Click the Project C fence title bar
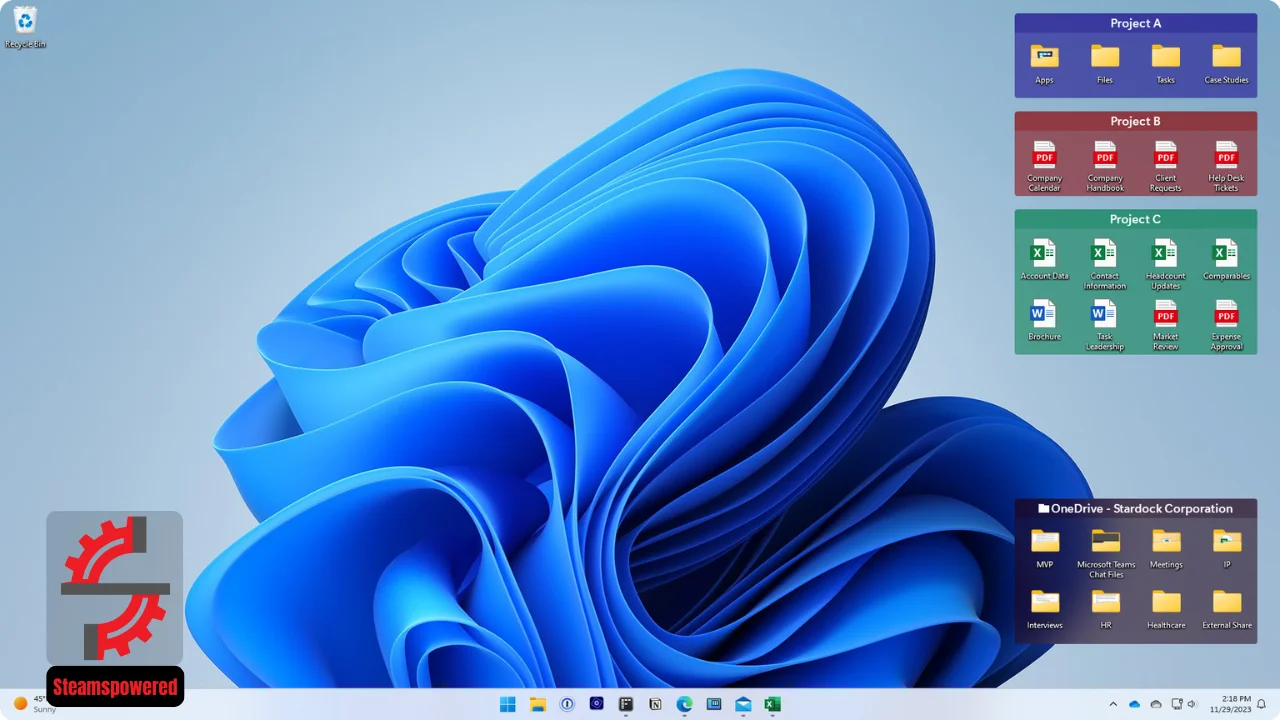This screenshot has width=1280, height=720. (x=1136, y=219)
